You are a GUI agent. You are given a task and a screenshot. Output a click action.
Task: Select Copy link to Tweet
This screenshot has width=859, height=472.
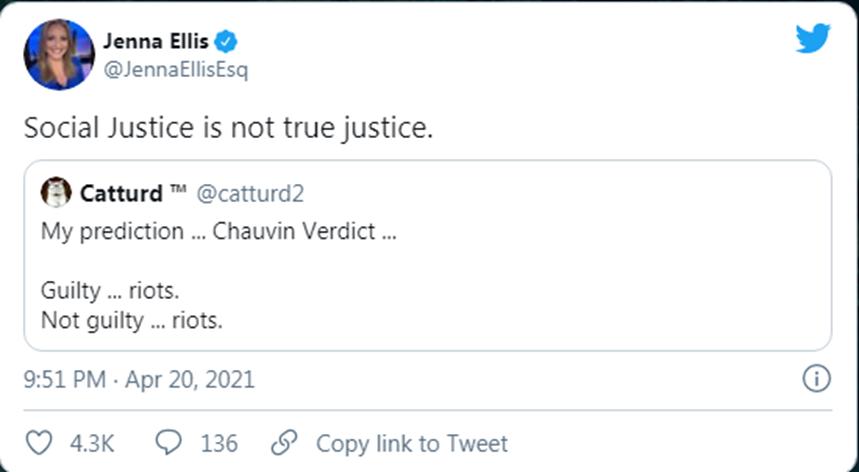[x=411, y=443]
